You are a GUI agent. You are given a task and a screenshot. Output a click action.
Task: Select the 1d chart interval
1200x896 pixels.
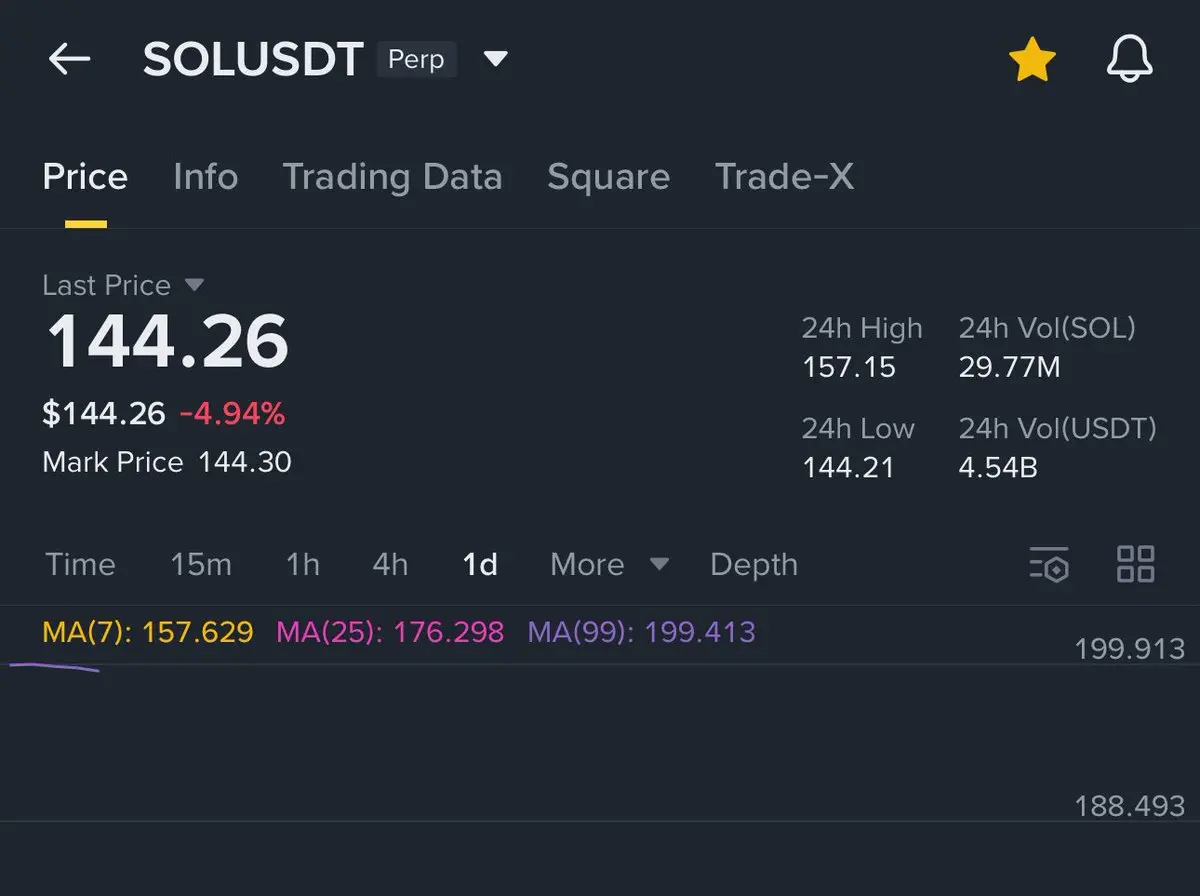(480, 564)
